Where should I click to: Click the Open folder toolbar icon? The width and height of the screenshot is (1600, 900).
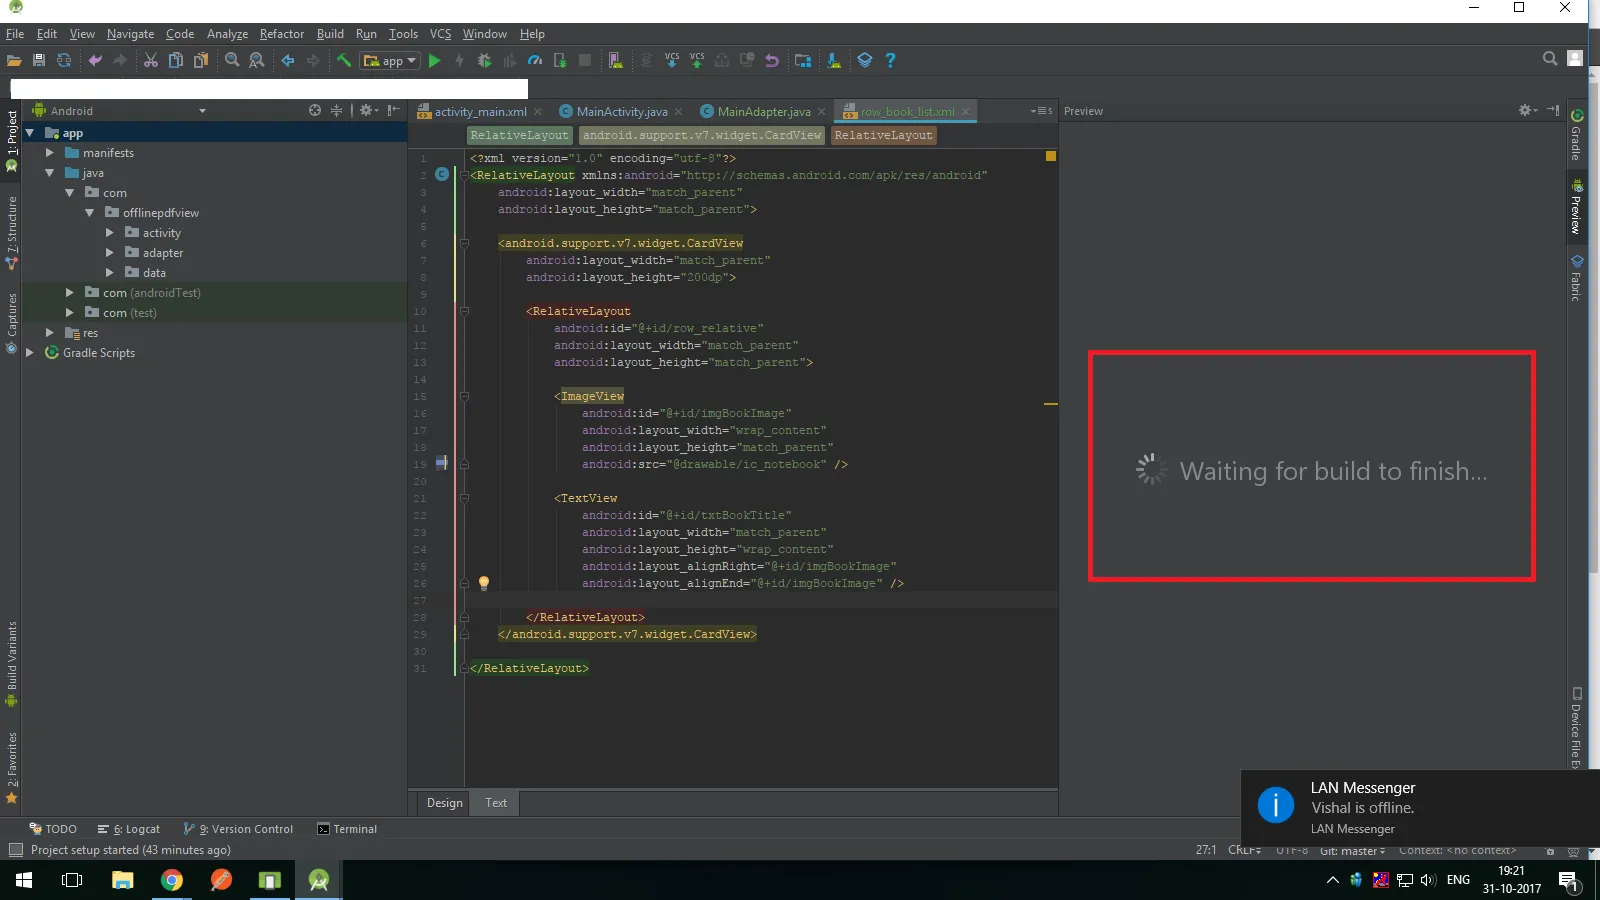tap(14, 60)
